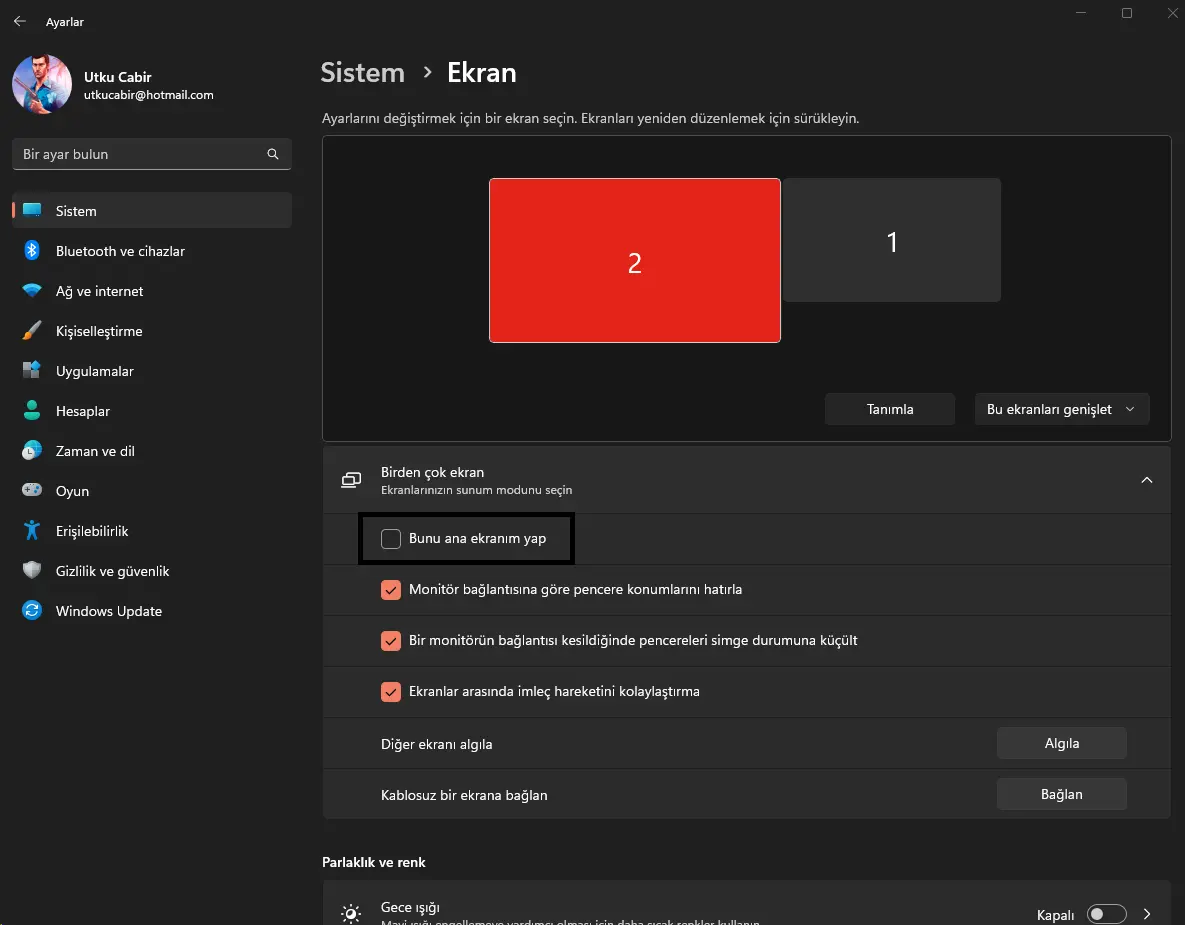
Task: Click the Gece ışığı sun icon
Action: 351,914
